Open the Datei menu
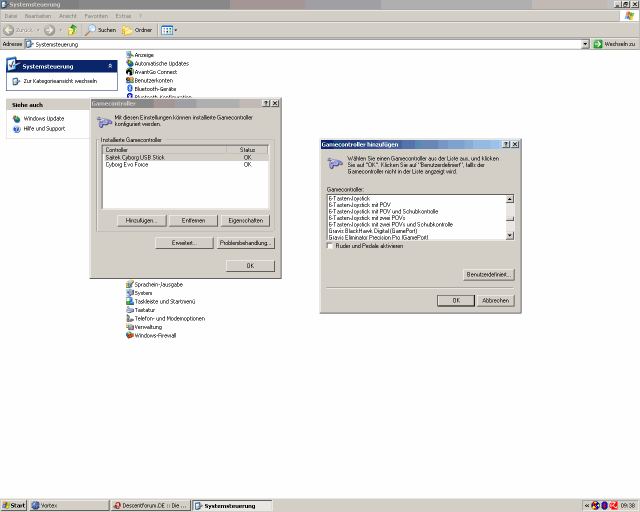This screenshot has height=512, width=640. tap(11, 16)
